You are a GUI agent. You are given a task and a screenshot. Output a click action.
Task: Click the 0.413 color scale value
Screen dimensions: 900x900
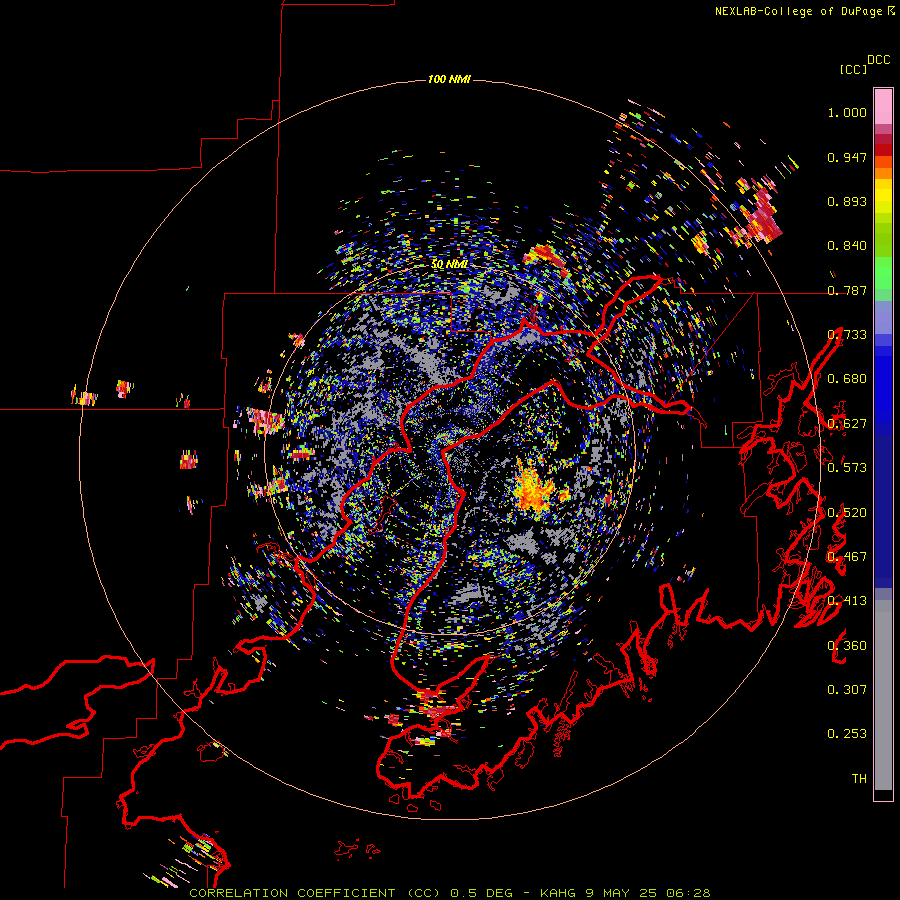tap(847, 601)
